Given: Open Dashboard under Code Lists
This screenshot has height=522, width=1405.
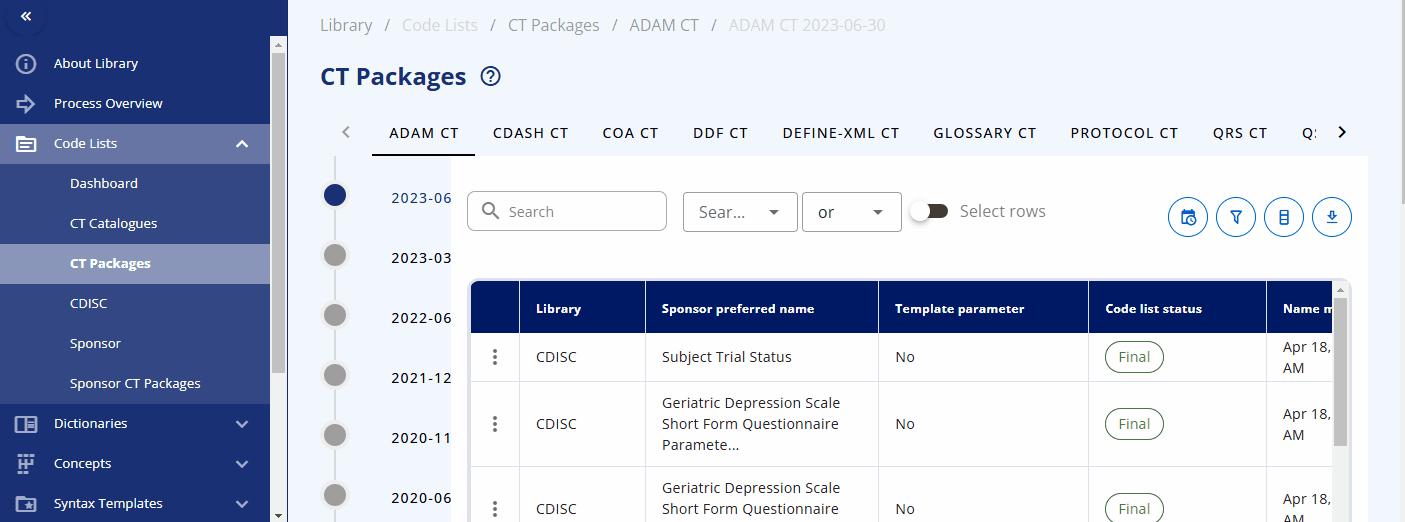Looking at the screenshot, I should point(135,184).
